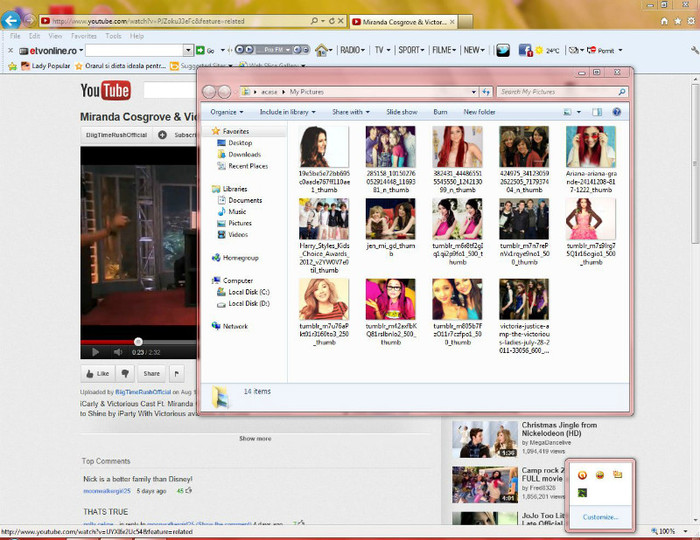Open the View menu in browser
700x540 pixels.
click(55, 36)
